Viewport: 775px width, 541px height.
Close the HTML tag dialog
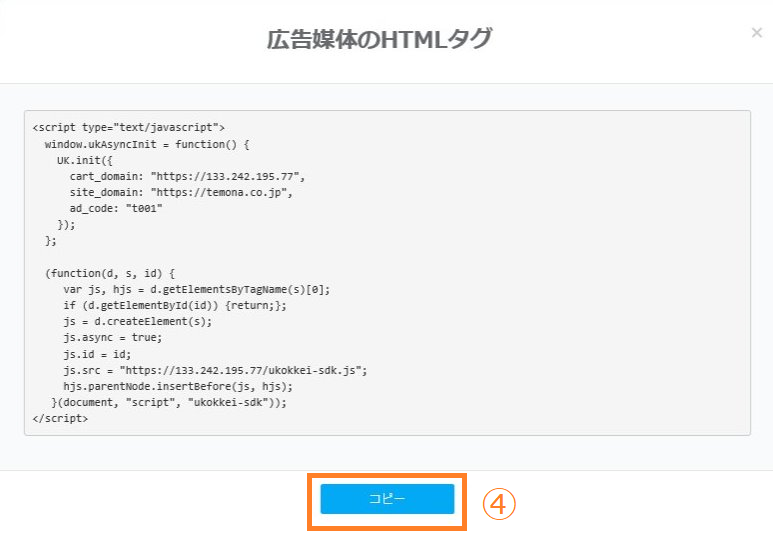756,33
